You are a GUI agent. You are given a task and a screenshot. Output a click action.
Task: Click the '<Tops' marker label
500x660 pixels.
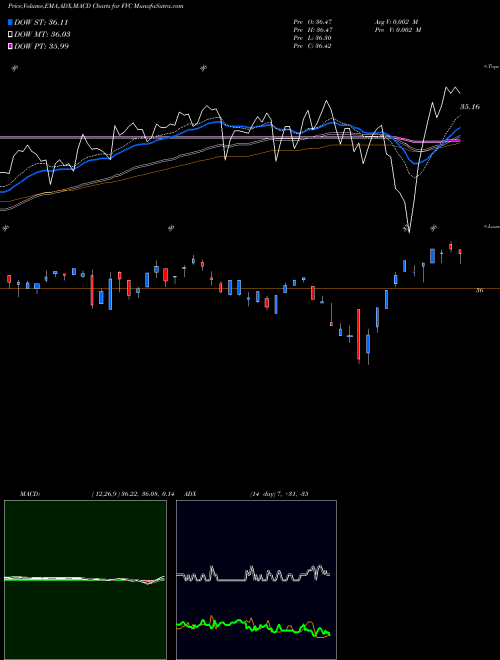click(492, 67)
